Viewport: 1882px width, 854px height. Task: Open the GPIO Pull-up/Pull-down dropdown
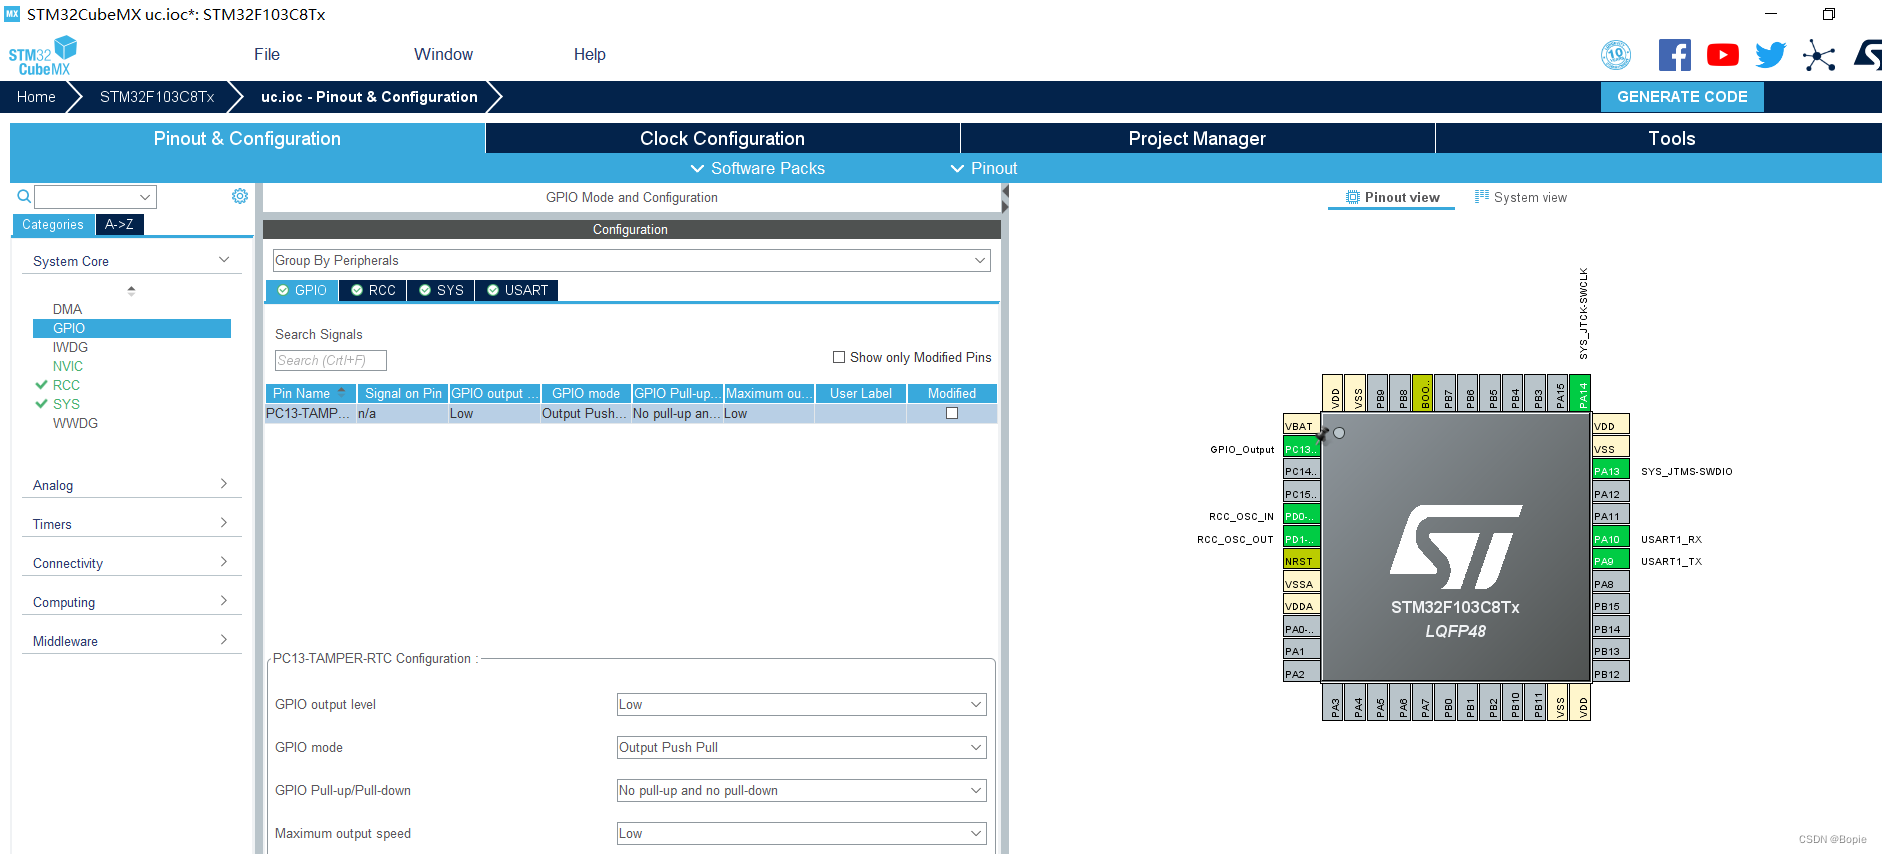[x=802, y=790]
